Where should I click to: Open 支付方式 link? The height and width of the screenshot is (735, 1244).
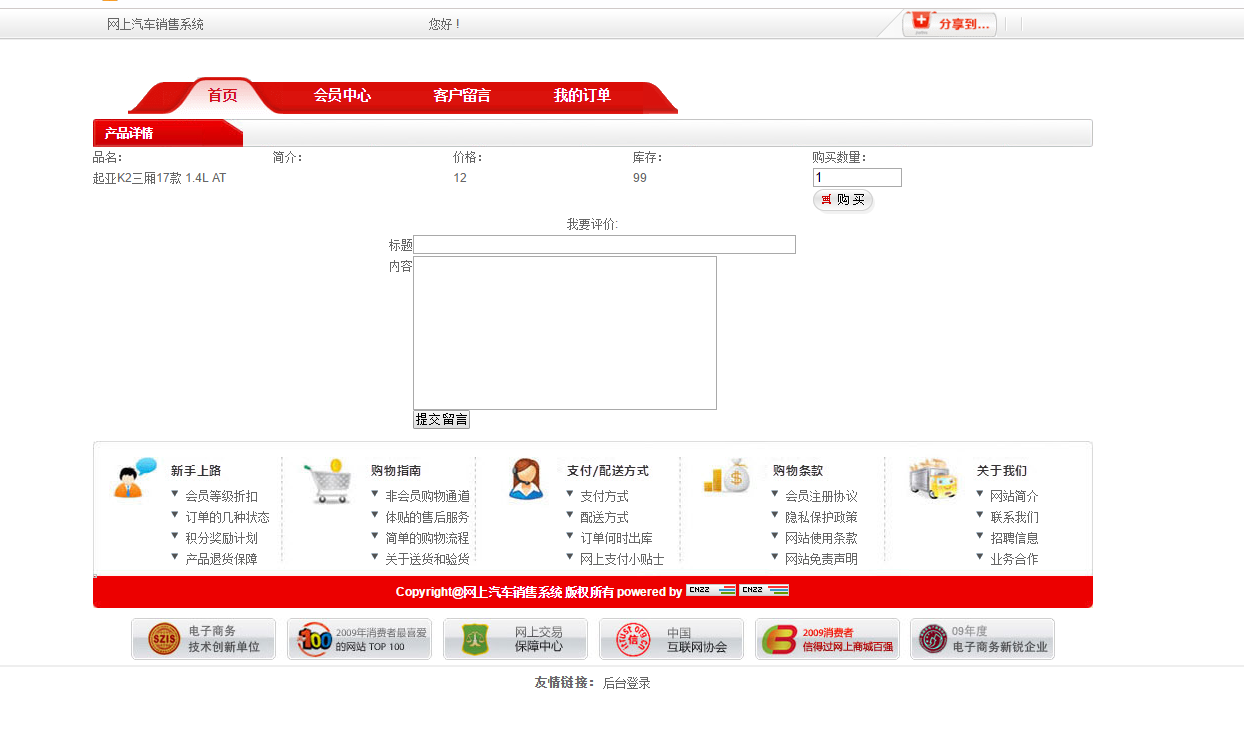(604, 496)
